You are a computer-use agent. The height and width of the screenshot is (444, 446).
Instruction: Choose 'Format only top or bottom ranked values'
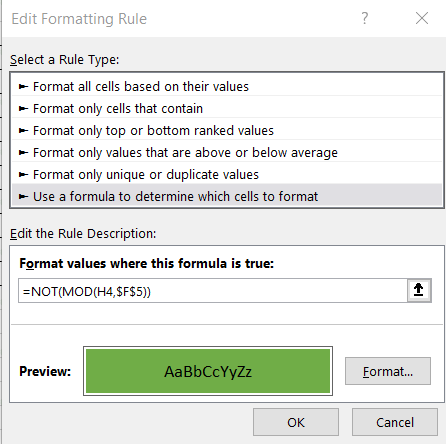(x=227, y=131)
